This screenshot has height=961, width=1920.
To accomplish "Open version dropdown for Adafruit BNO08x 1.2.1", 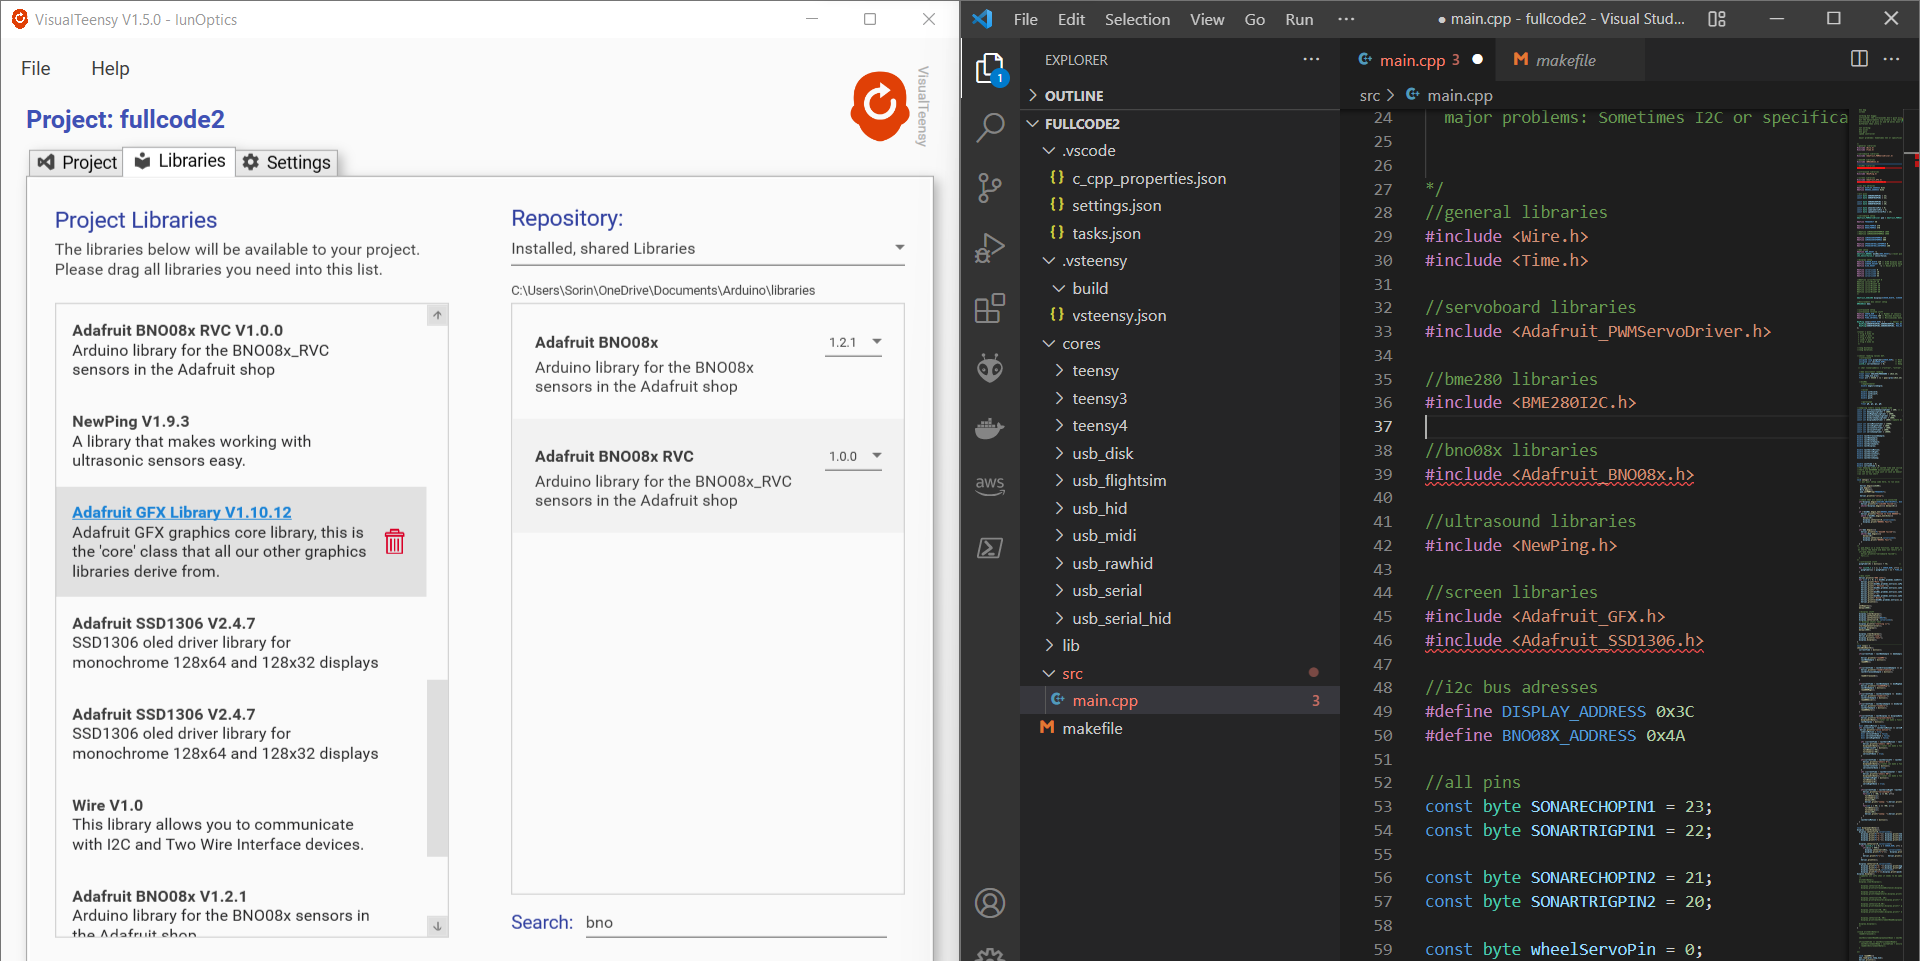I will click(877, 342).
